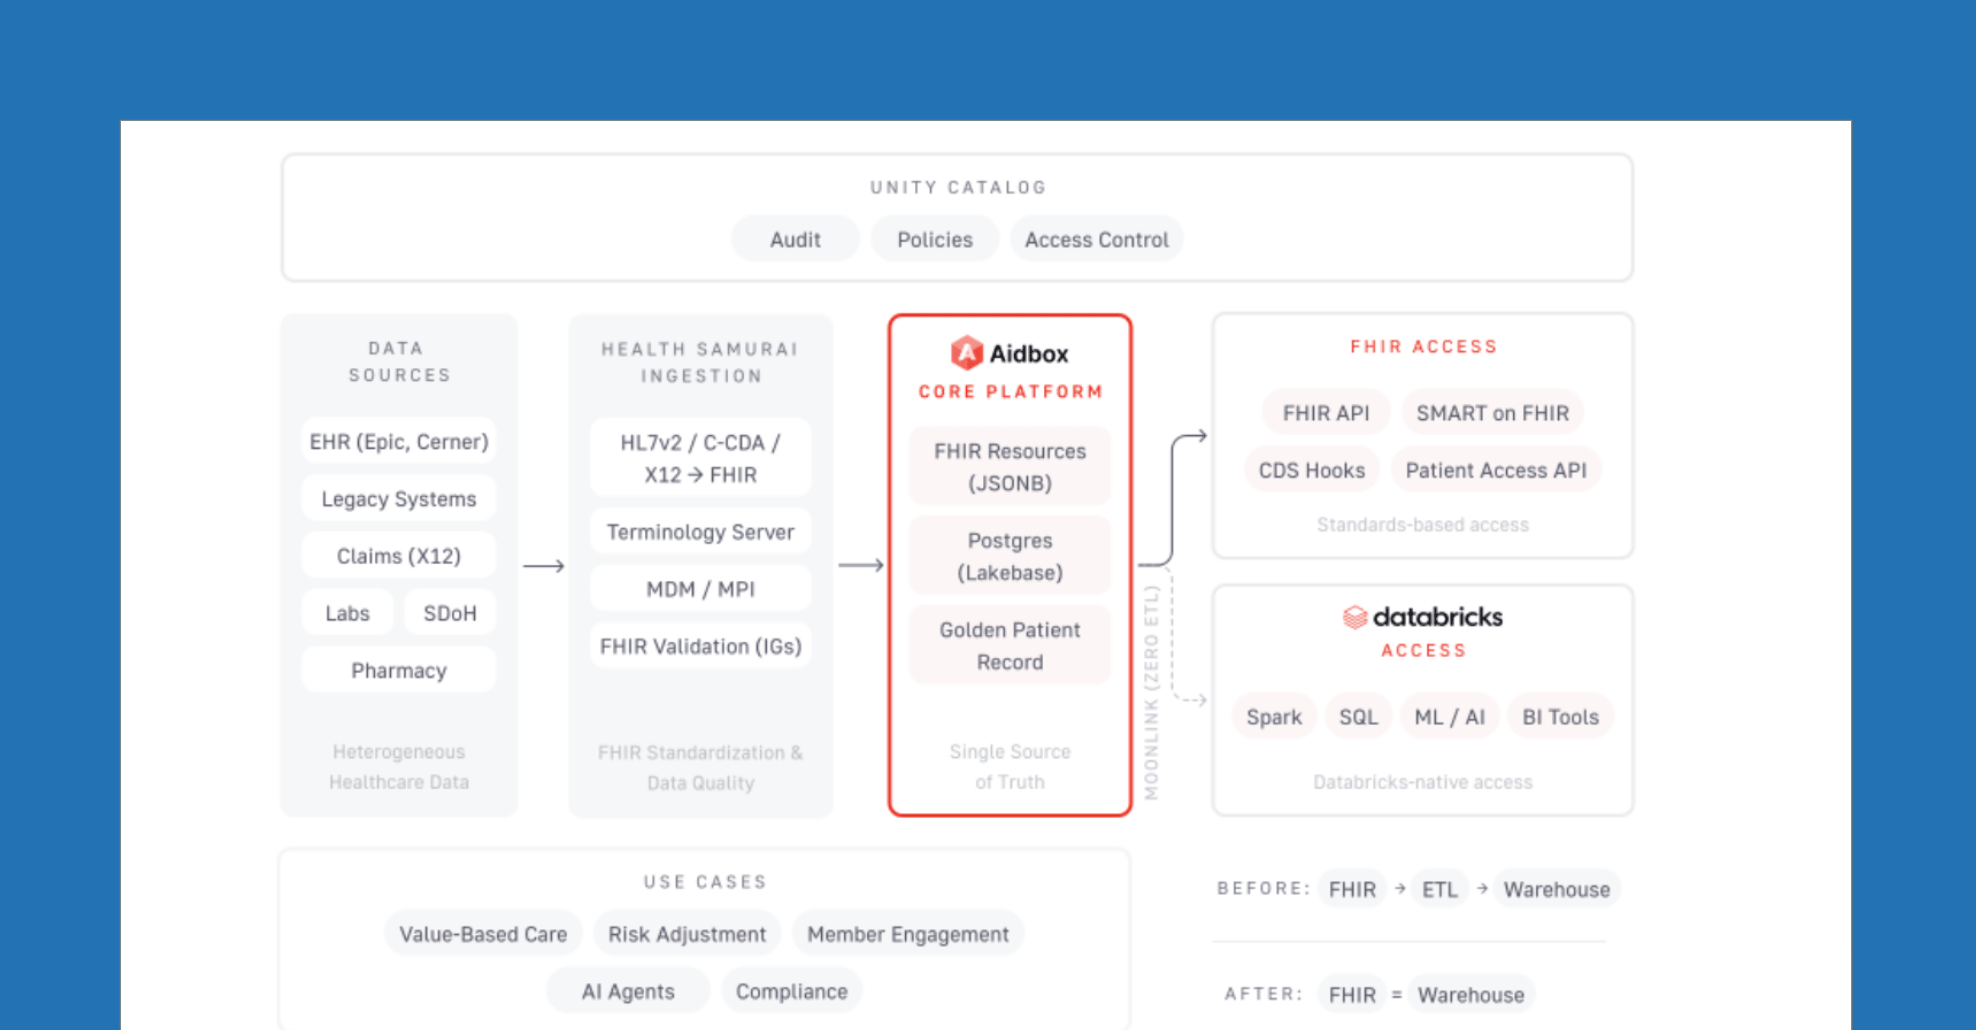
Task: Select the Policies pill
Action: 934,239
